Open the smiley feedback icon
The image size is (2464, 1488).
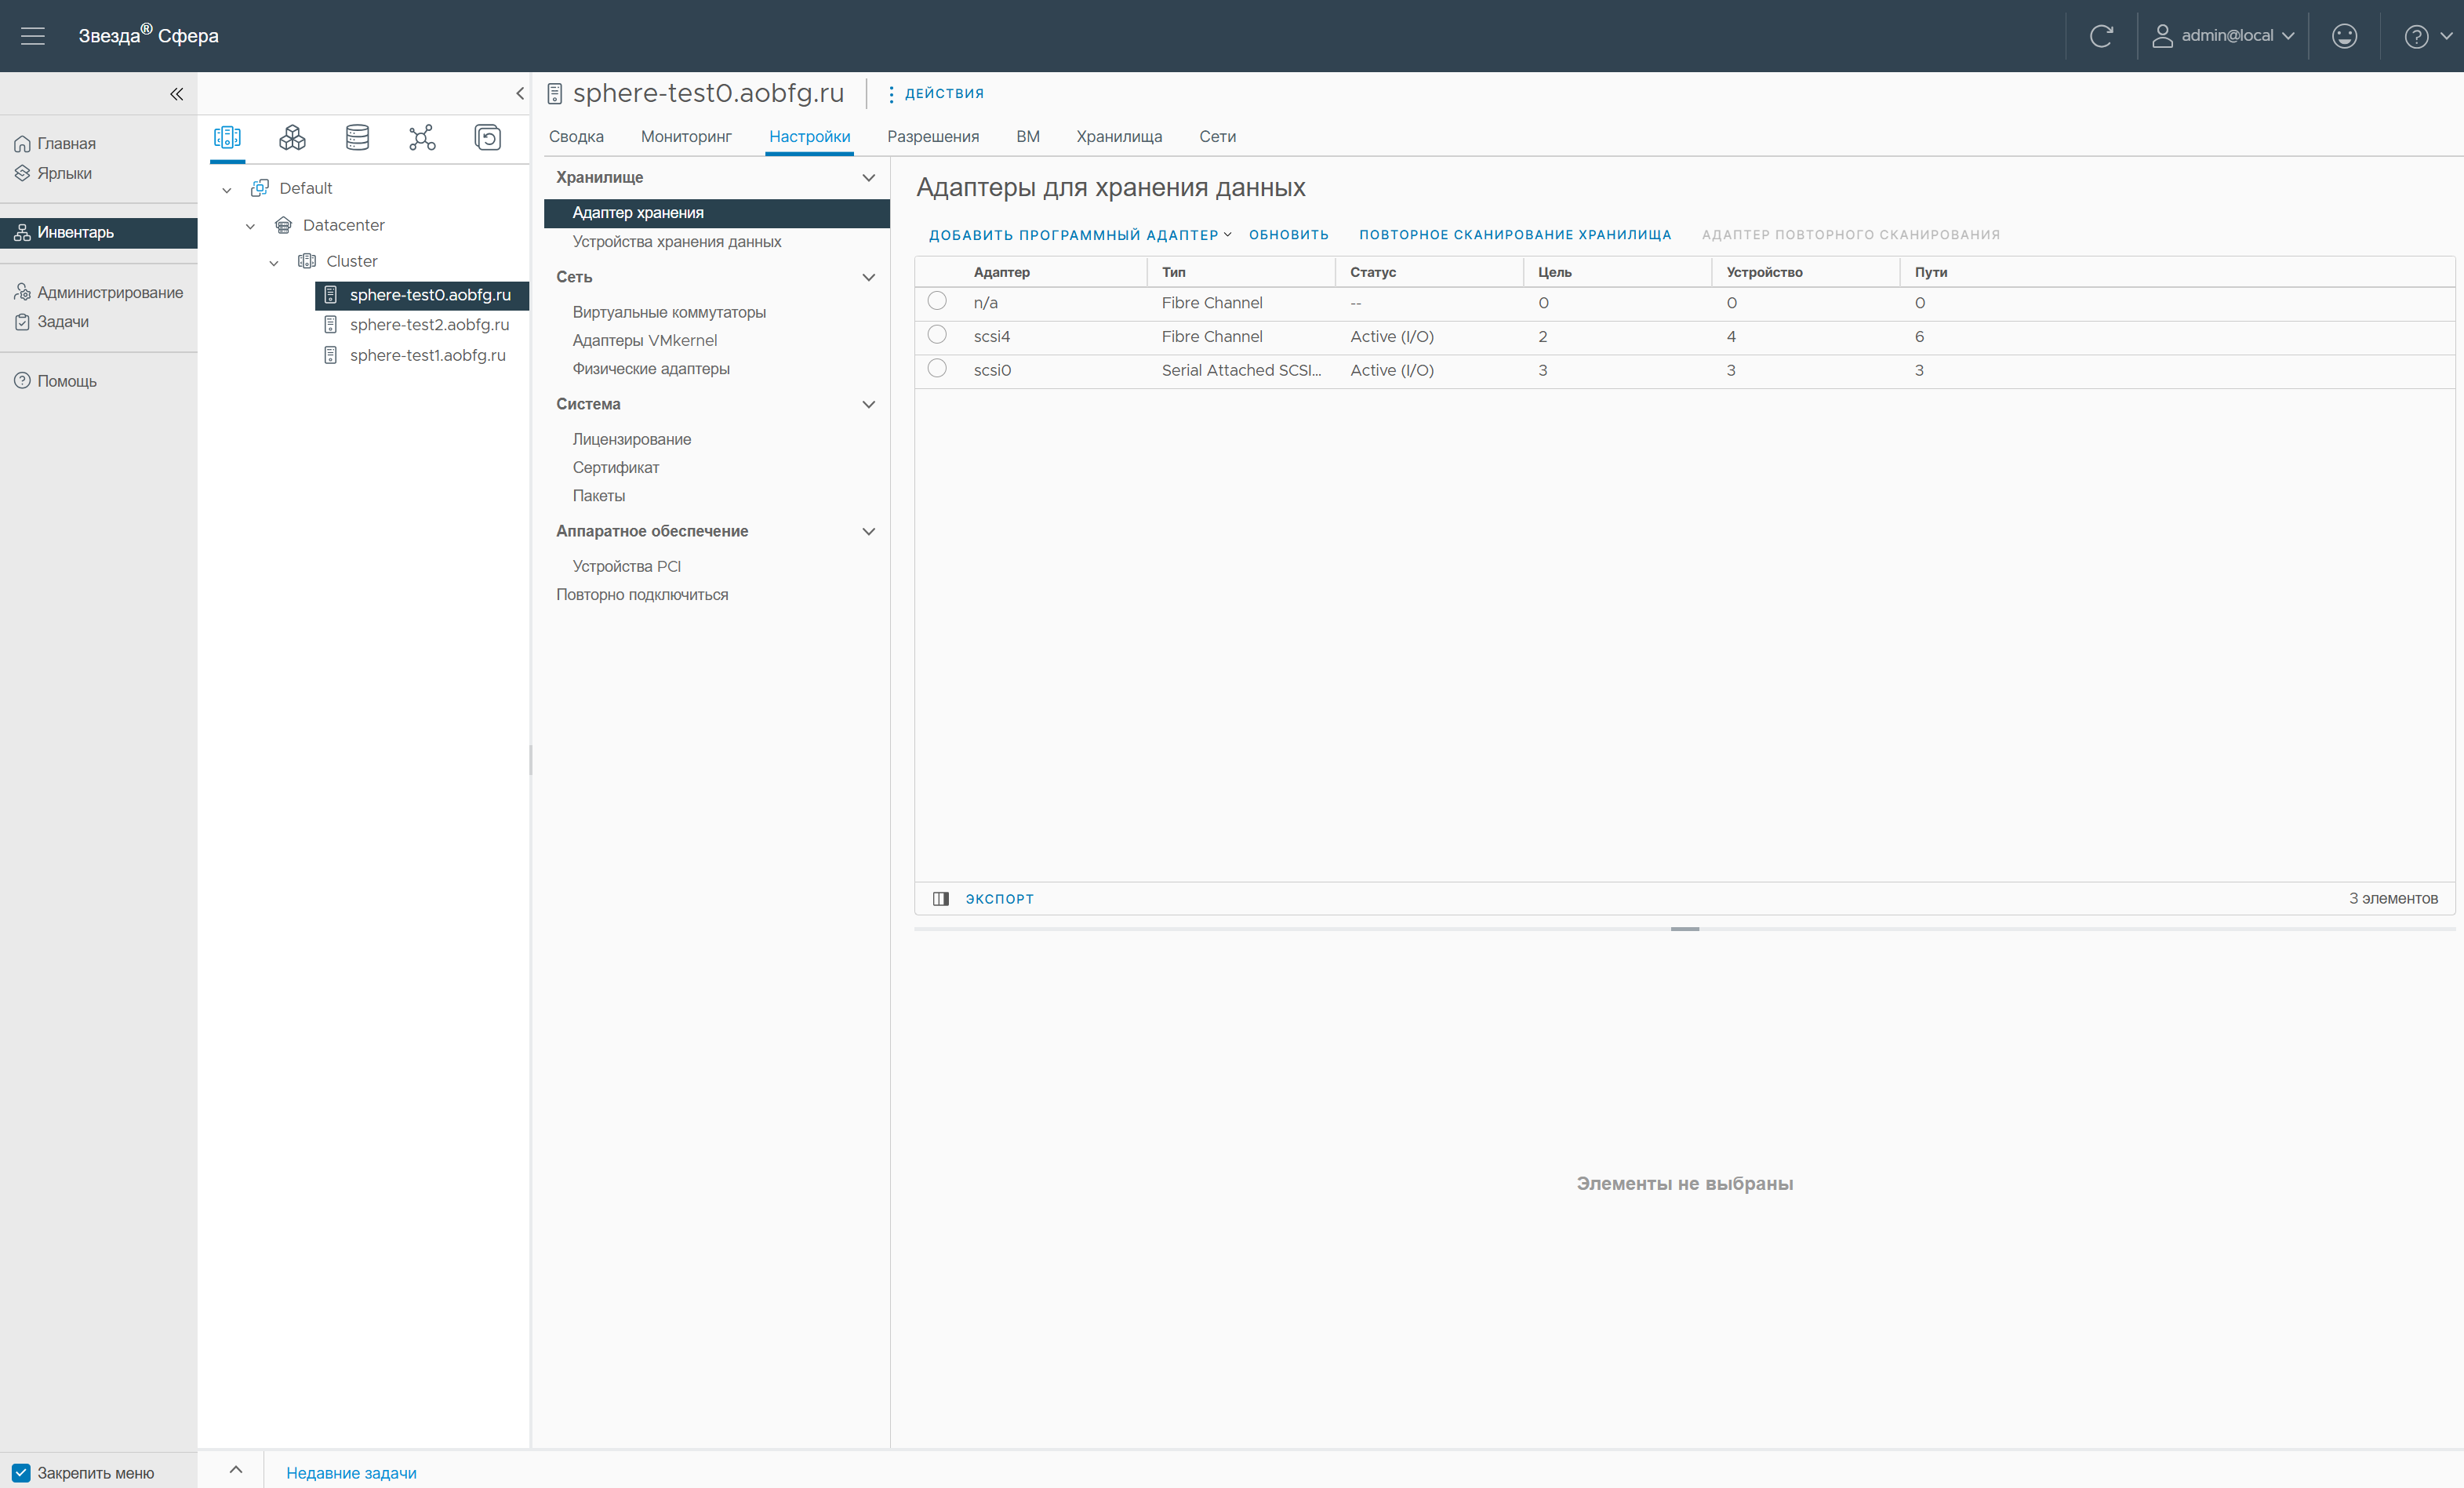(2344, 36)
